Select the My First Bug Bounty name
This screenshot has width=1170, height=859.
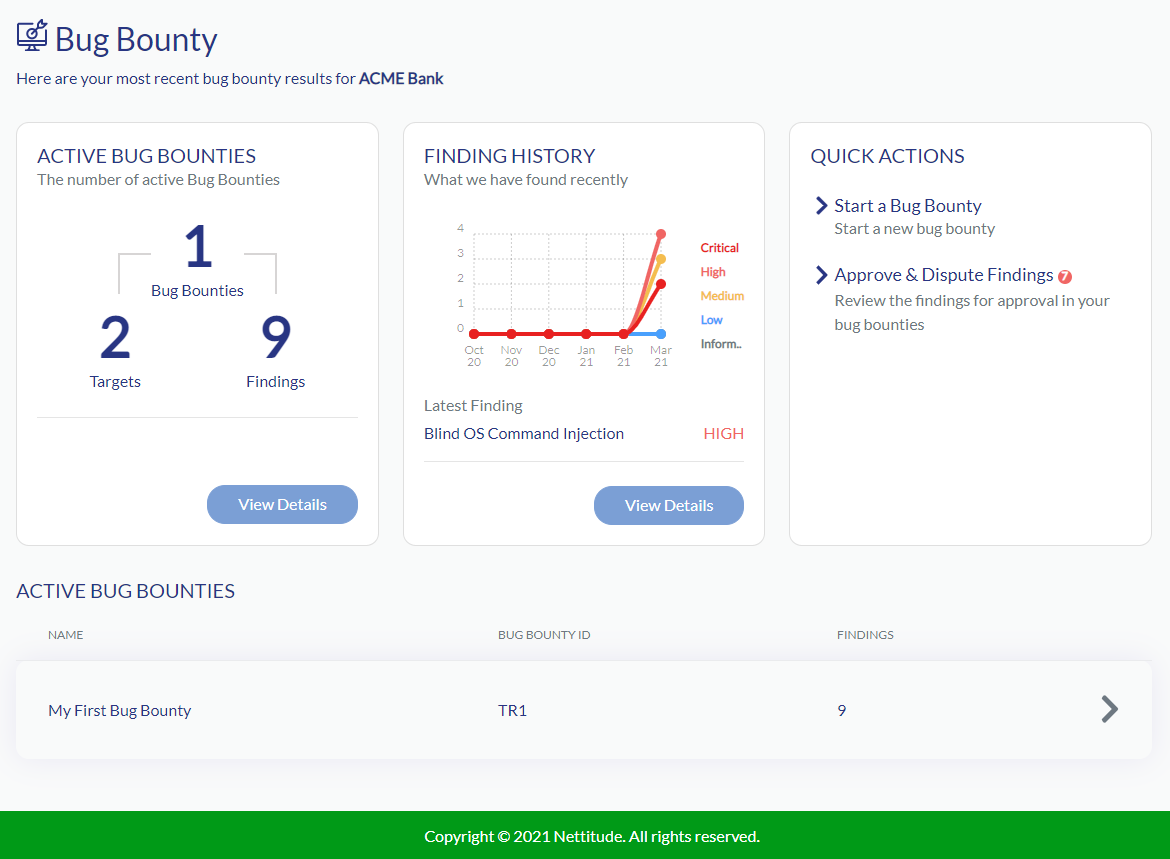pyautogui.click(x=119, y=710)
